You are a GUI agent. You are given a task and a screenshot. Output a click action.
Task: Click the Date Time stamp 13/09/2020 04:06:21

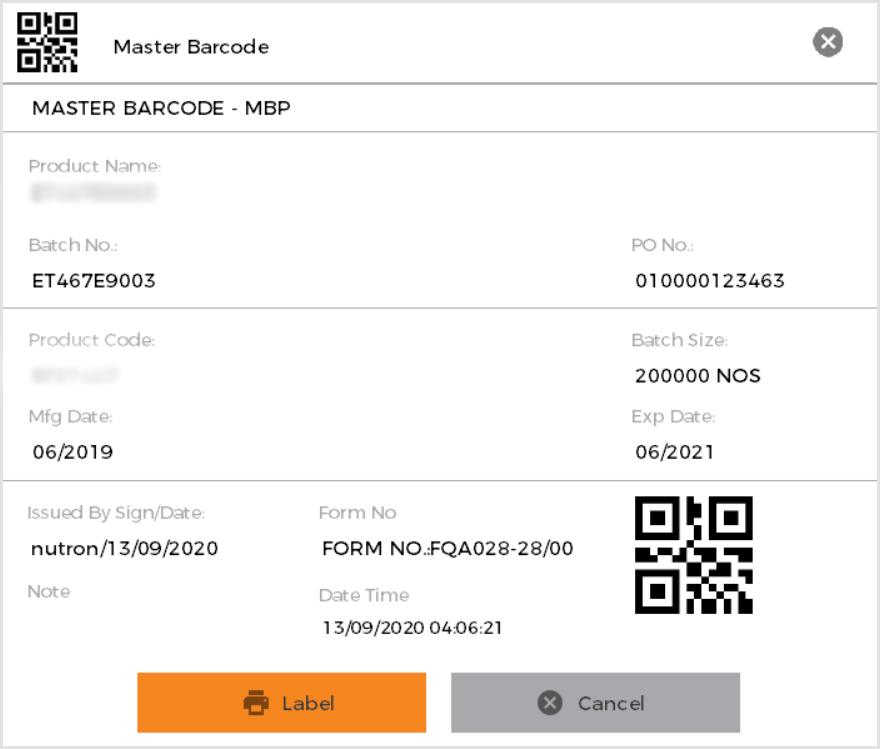pos(413,628)
